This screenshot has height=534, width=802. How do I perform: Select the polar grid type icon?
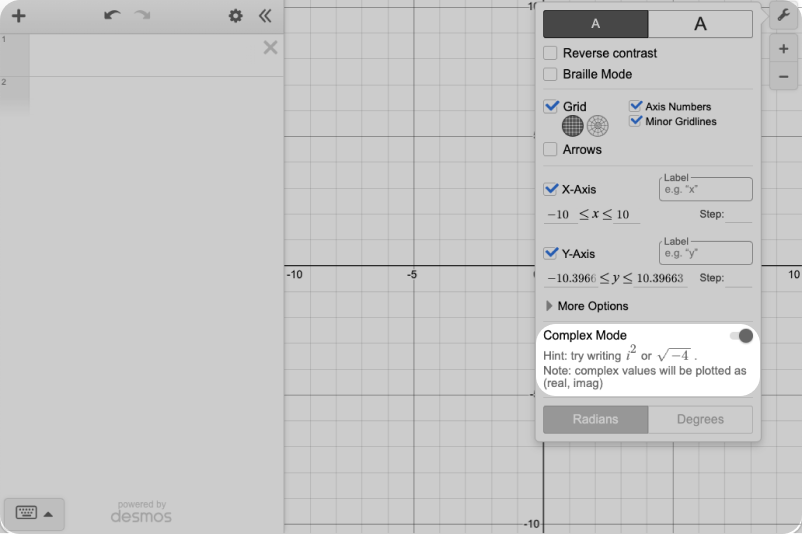click(598, 126)
